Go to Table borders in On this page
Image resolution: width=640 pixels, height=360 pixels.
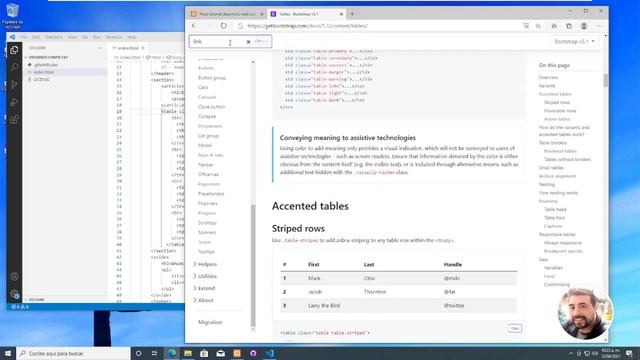[x=553, y=143]
